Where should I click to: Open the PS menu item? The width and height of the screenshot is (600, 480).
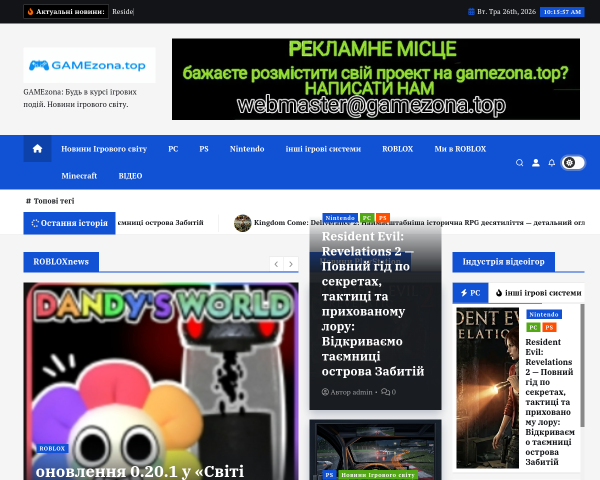[204, 149]
